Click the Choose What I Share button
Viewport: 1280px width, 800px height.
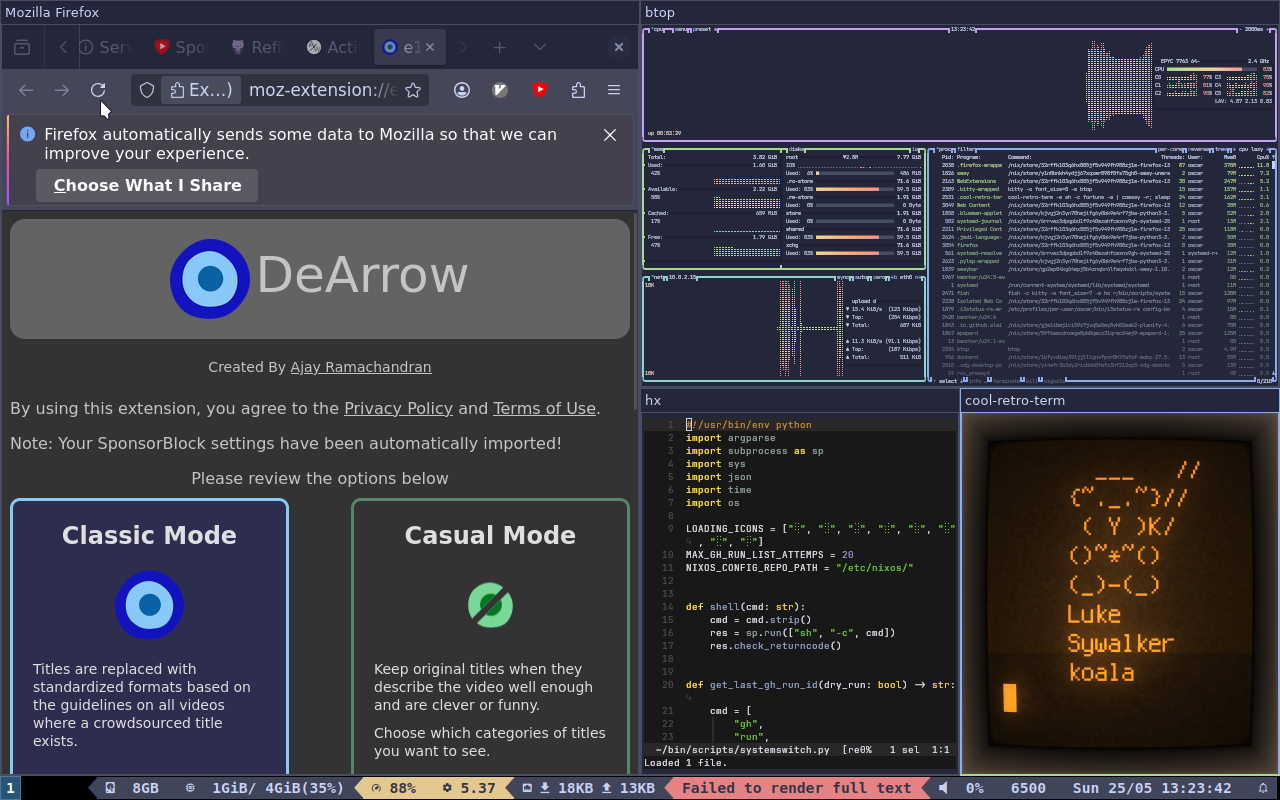[x=147, y=185]
